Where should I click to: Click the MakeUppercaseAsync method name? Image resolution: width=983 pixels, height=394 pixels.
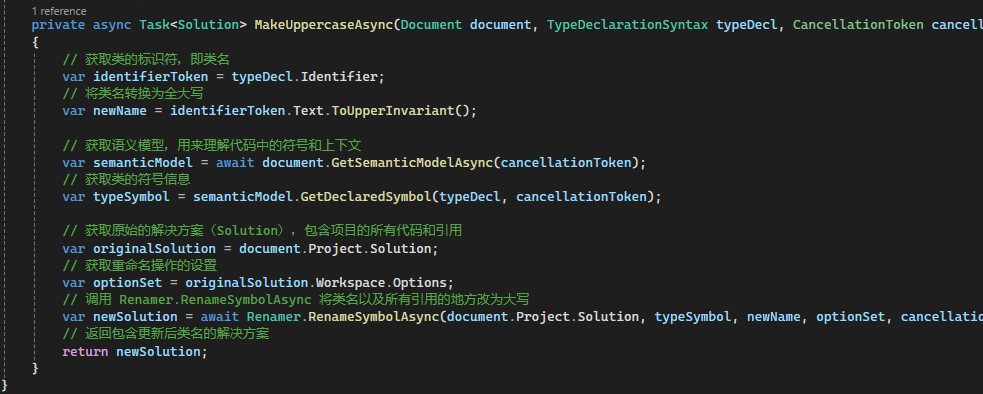tap(324, 25)
